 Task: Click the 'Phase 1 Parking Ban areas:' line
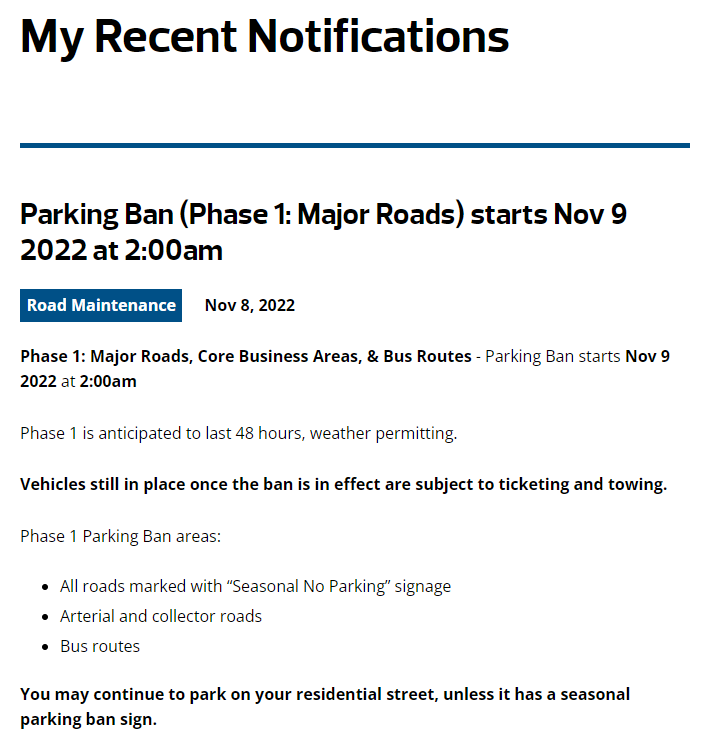[x=120, y=536]
